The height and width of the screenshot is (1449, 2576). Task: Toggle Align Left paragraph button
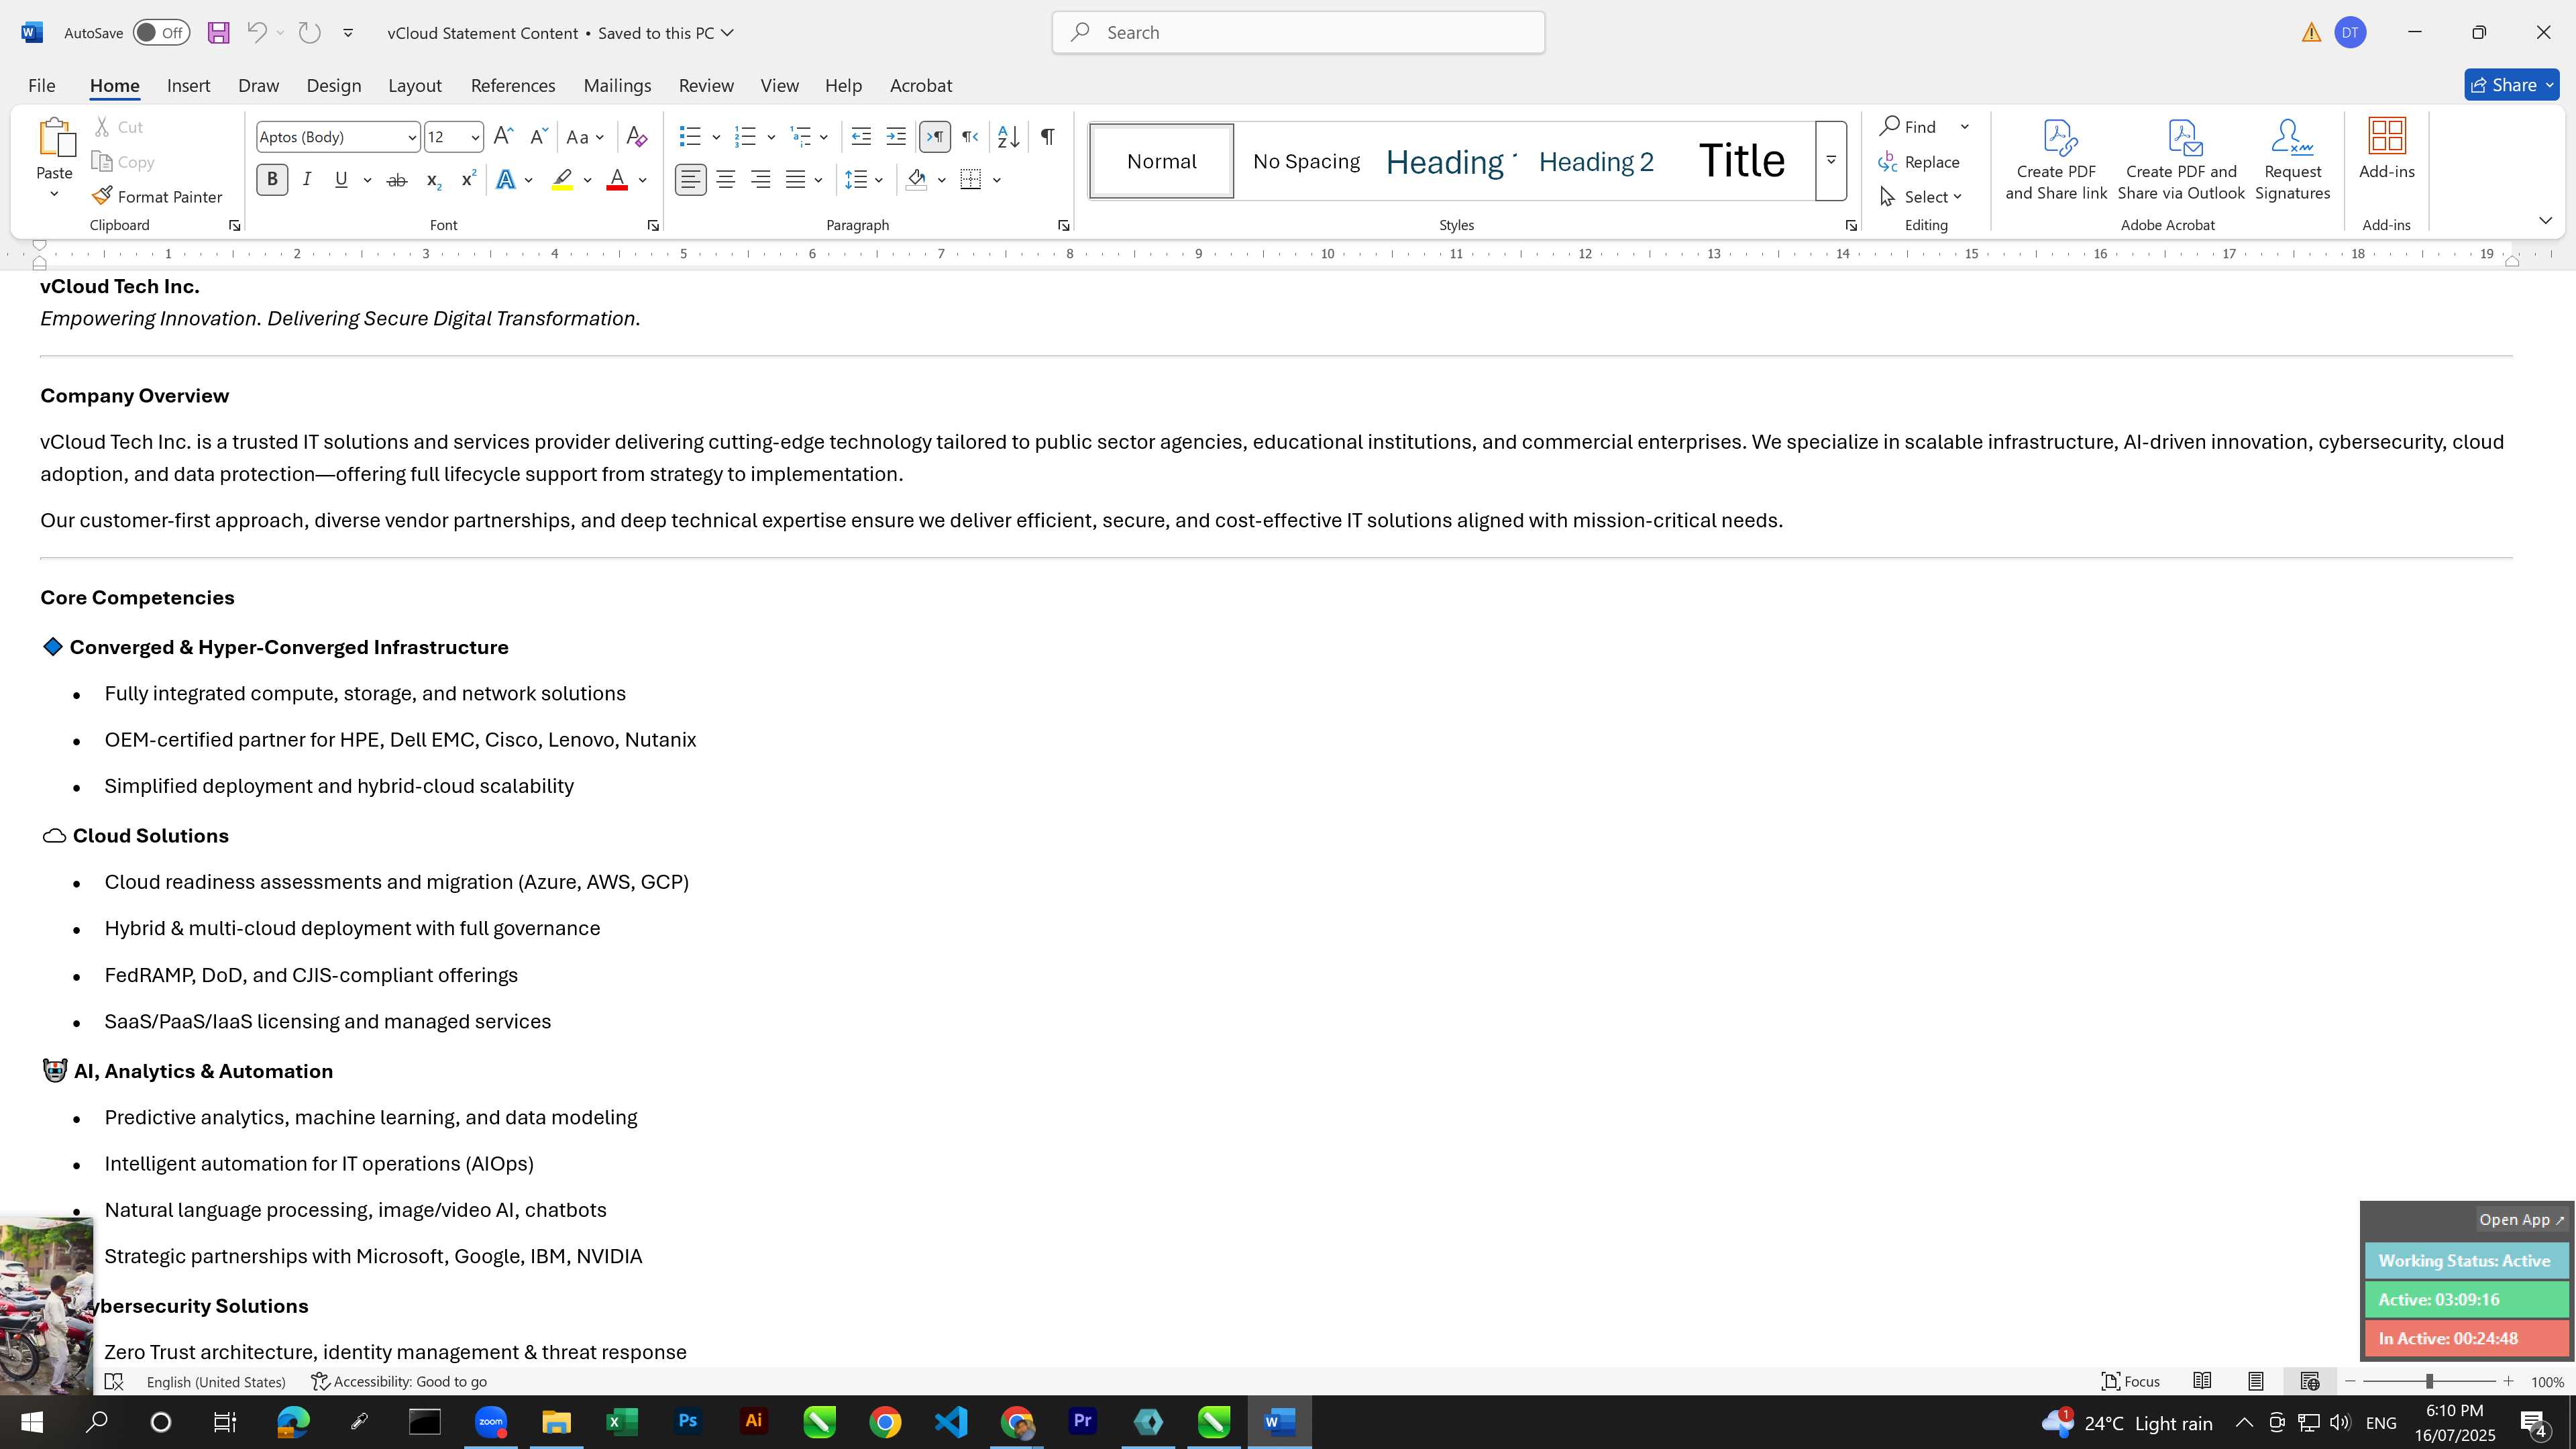690,180
